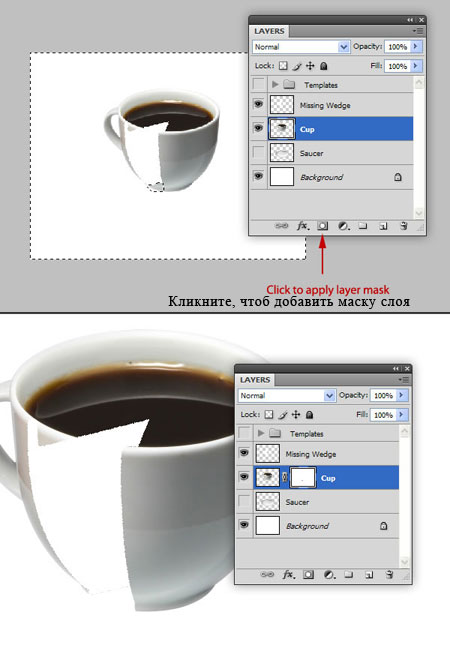Lock position icon in upper panel
This screenshot has height=648, width=450.
point(310,66)
